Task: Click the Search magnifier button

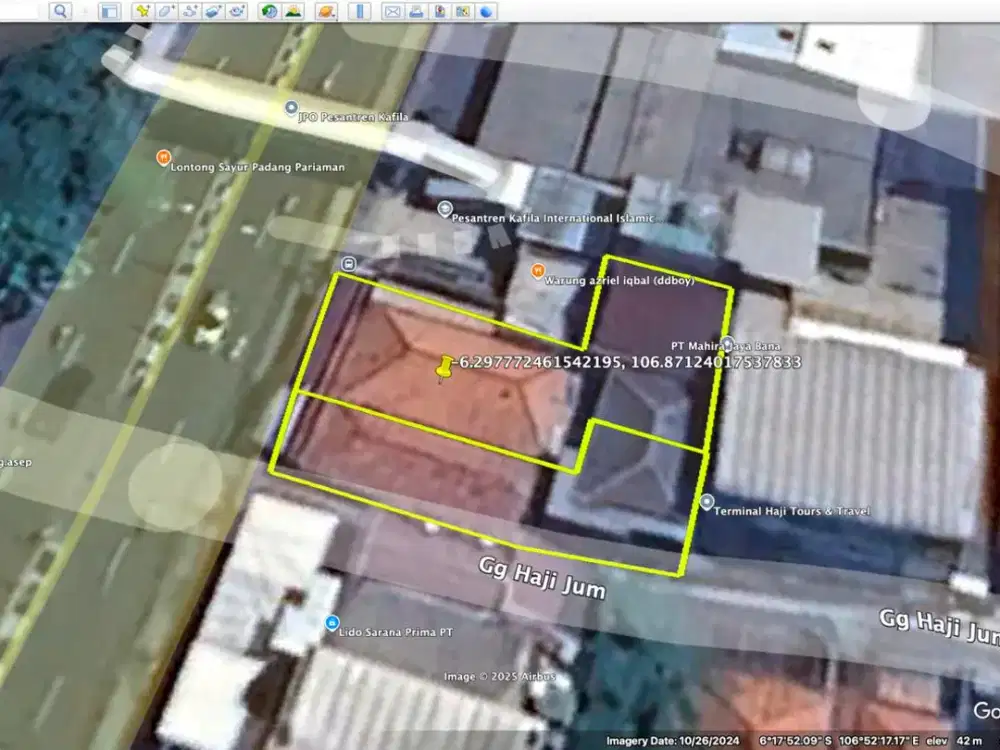Action: click(x=60, y=11)
